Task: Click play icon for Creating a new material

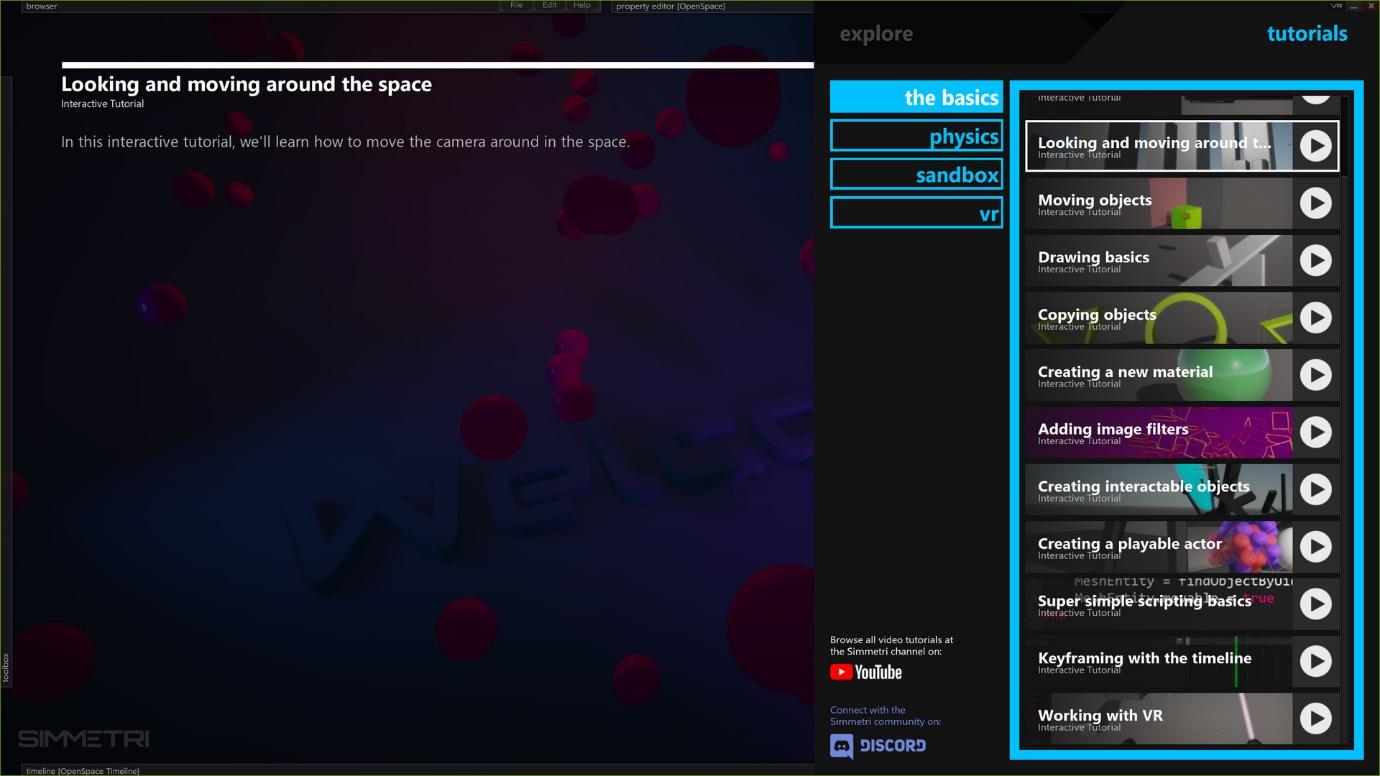Action: 1315,375
